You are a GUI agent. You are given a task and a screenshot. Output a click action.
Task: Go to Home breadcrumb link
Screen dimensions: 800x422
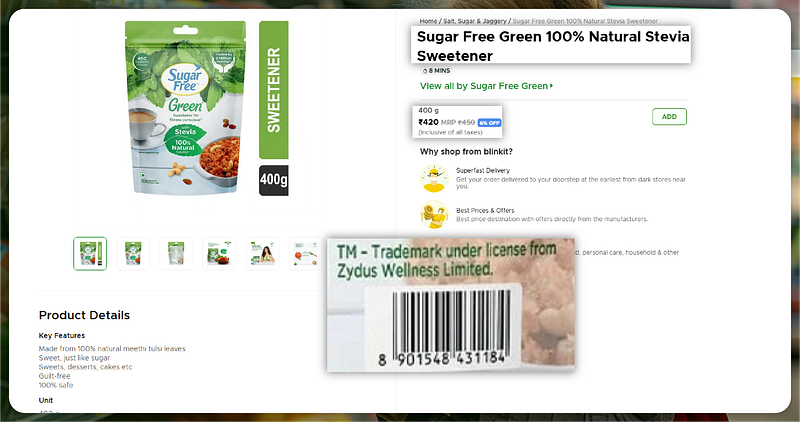coord(428,21)
